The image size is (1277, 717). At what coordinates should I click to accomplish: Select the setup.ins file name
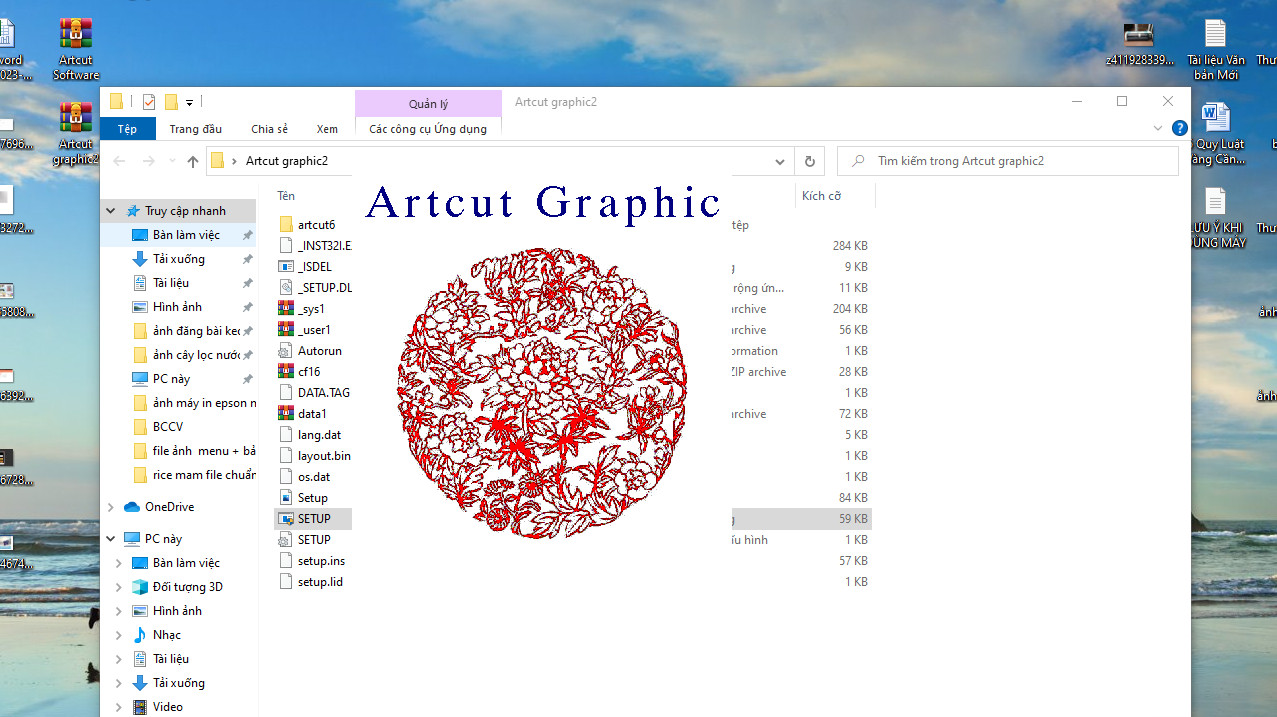point(321,561)
